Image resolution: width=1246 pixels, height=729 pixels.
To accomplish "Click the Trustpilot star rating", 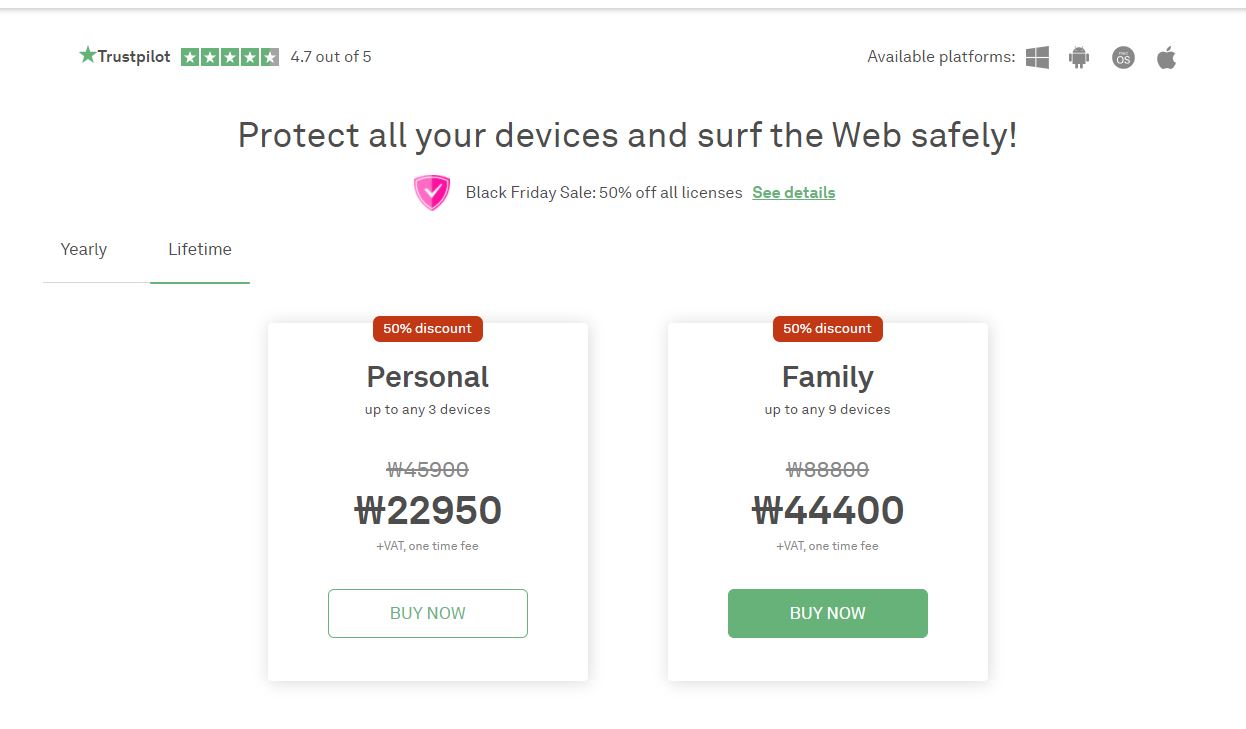I will [230, 57].
